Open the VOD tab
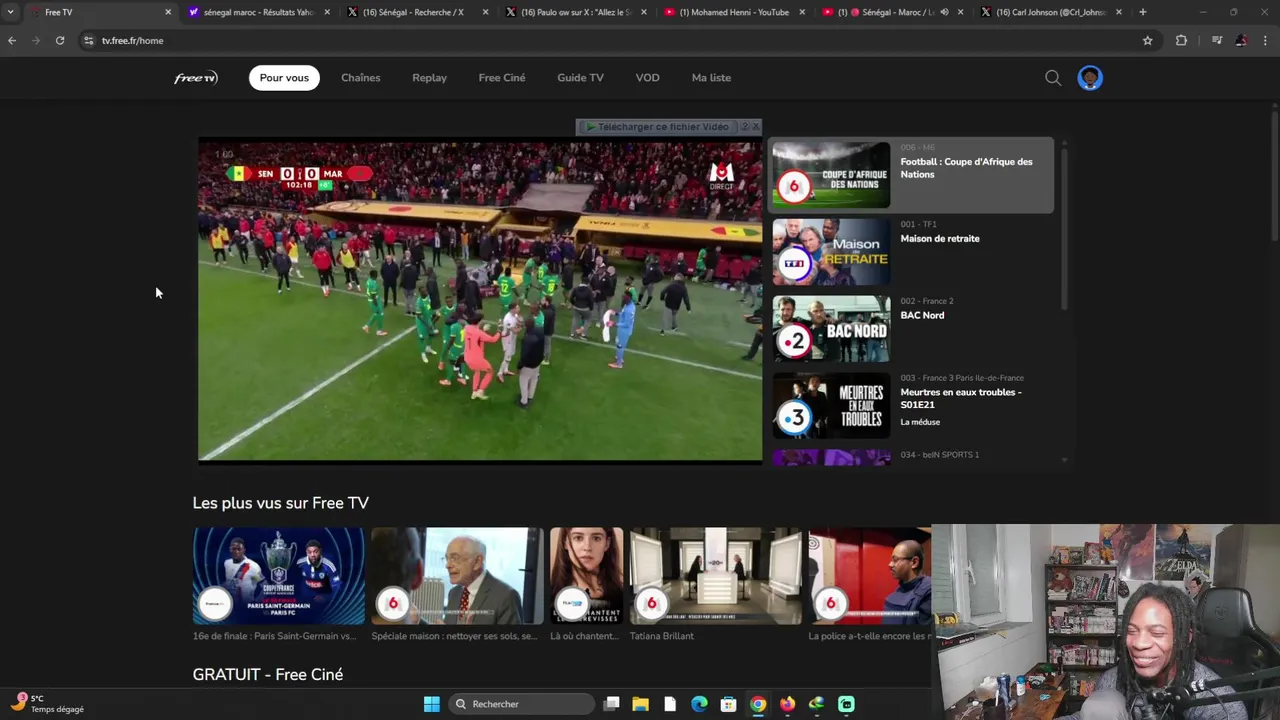The image size is (1280, 720). coord(647,78)
